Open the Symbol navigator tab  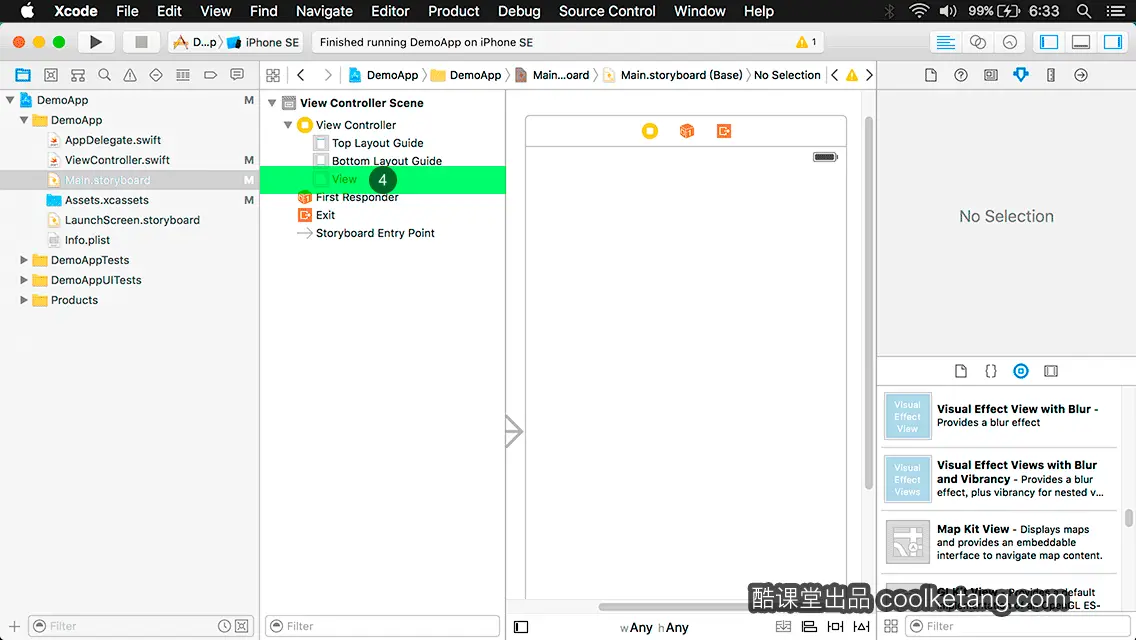tap(51, 75)
